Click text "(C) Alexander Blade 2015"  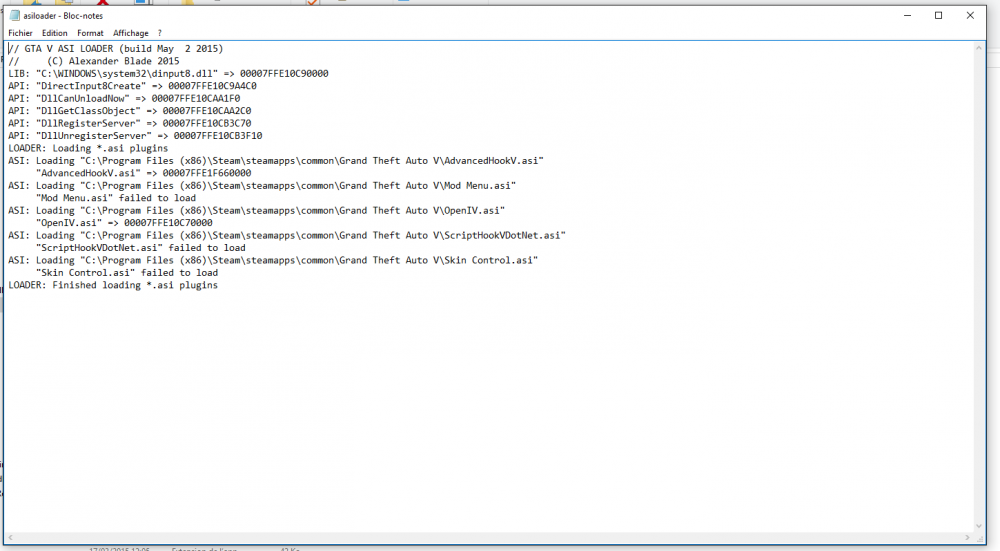click(x=113, y=61)
